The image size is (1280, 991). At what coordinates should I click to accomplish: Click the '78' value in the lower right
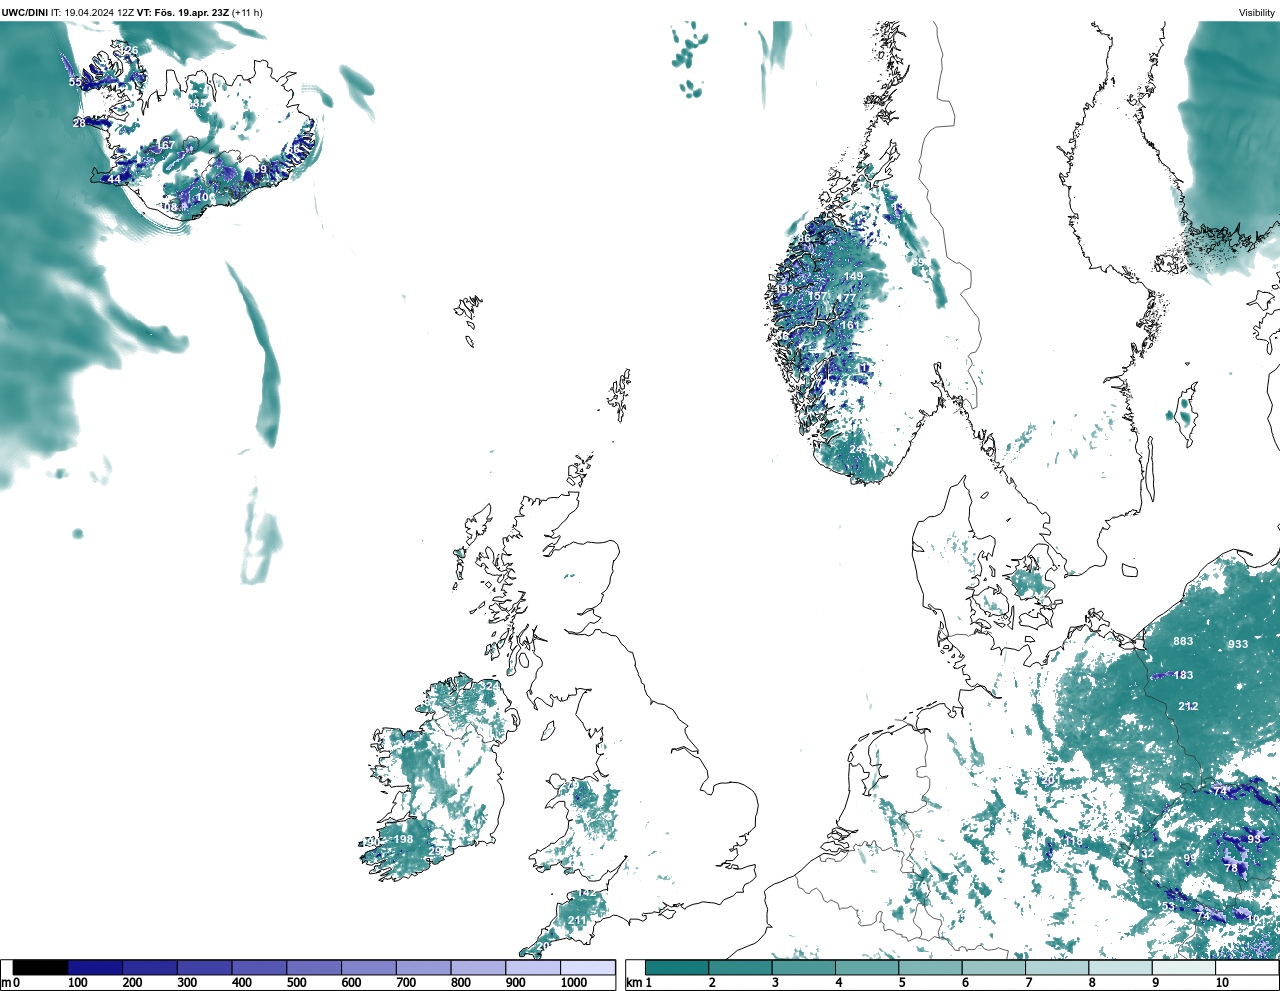[1231, 869]
